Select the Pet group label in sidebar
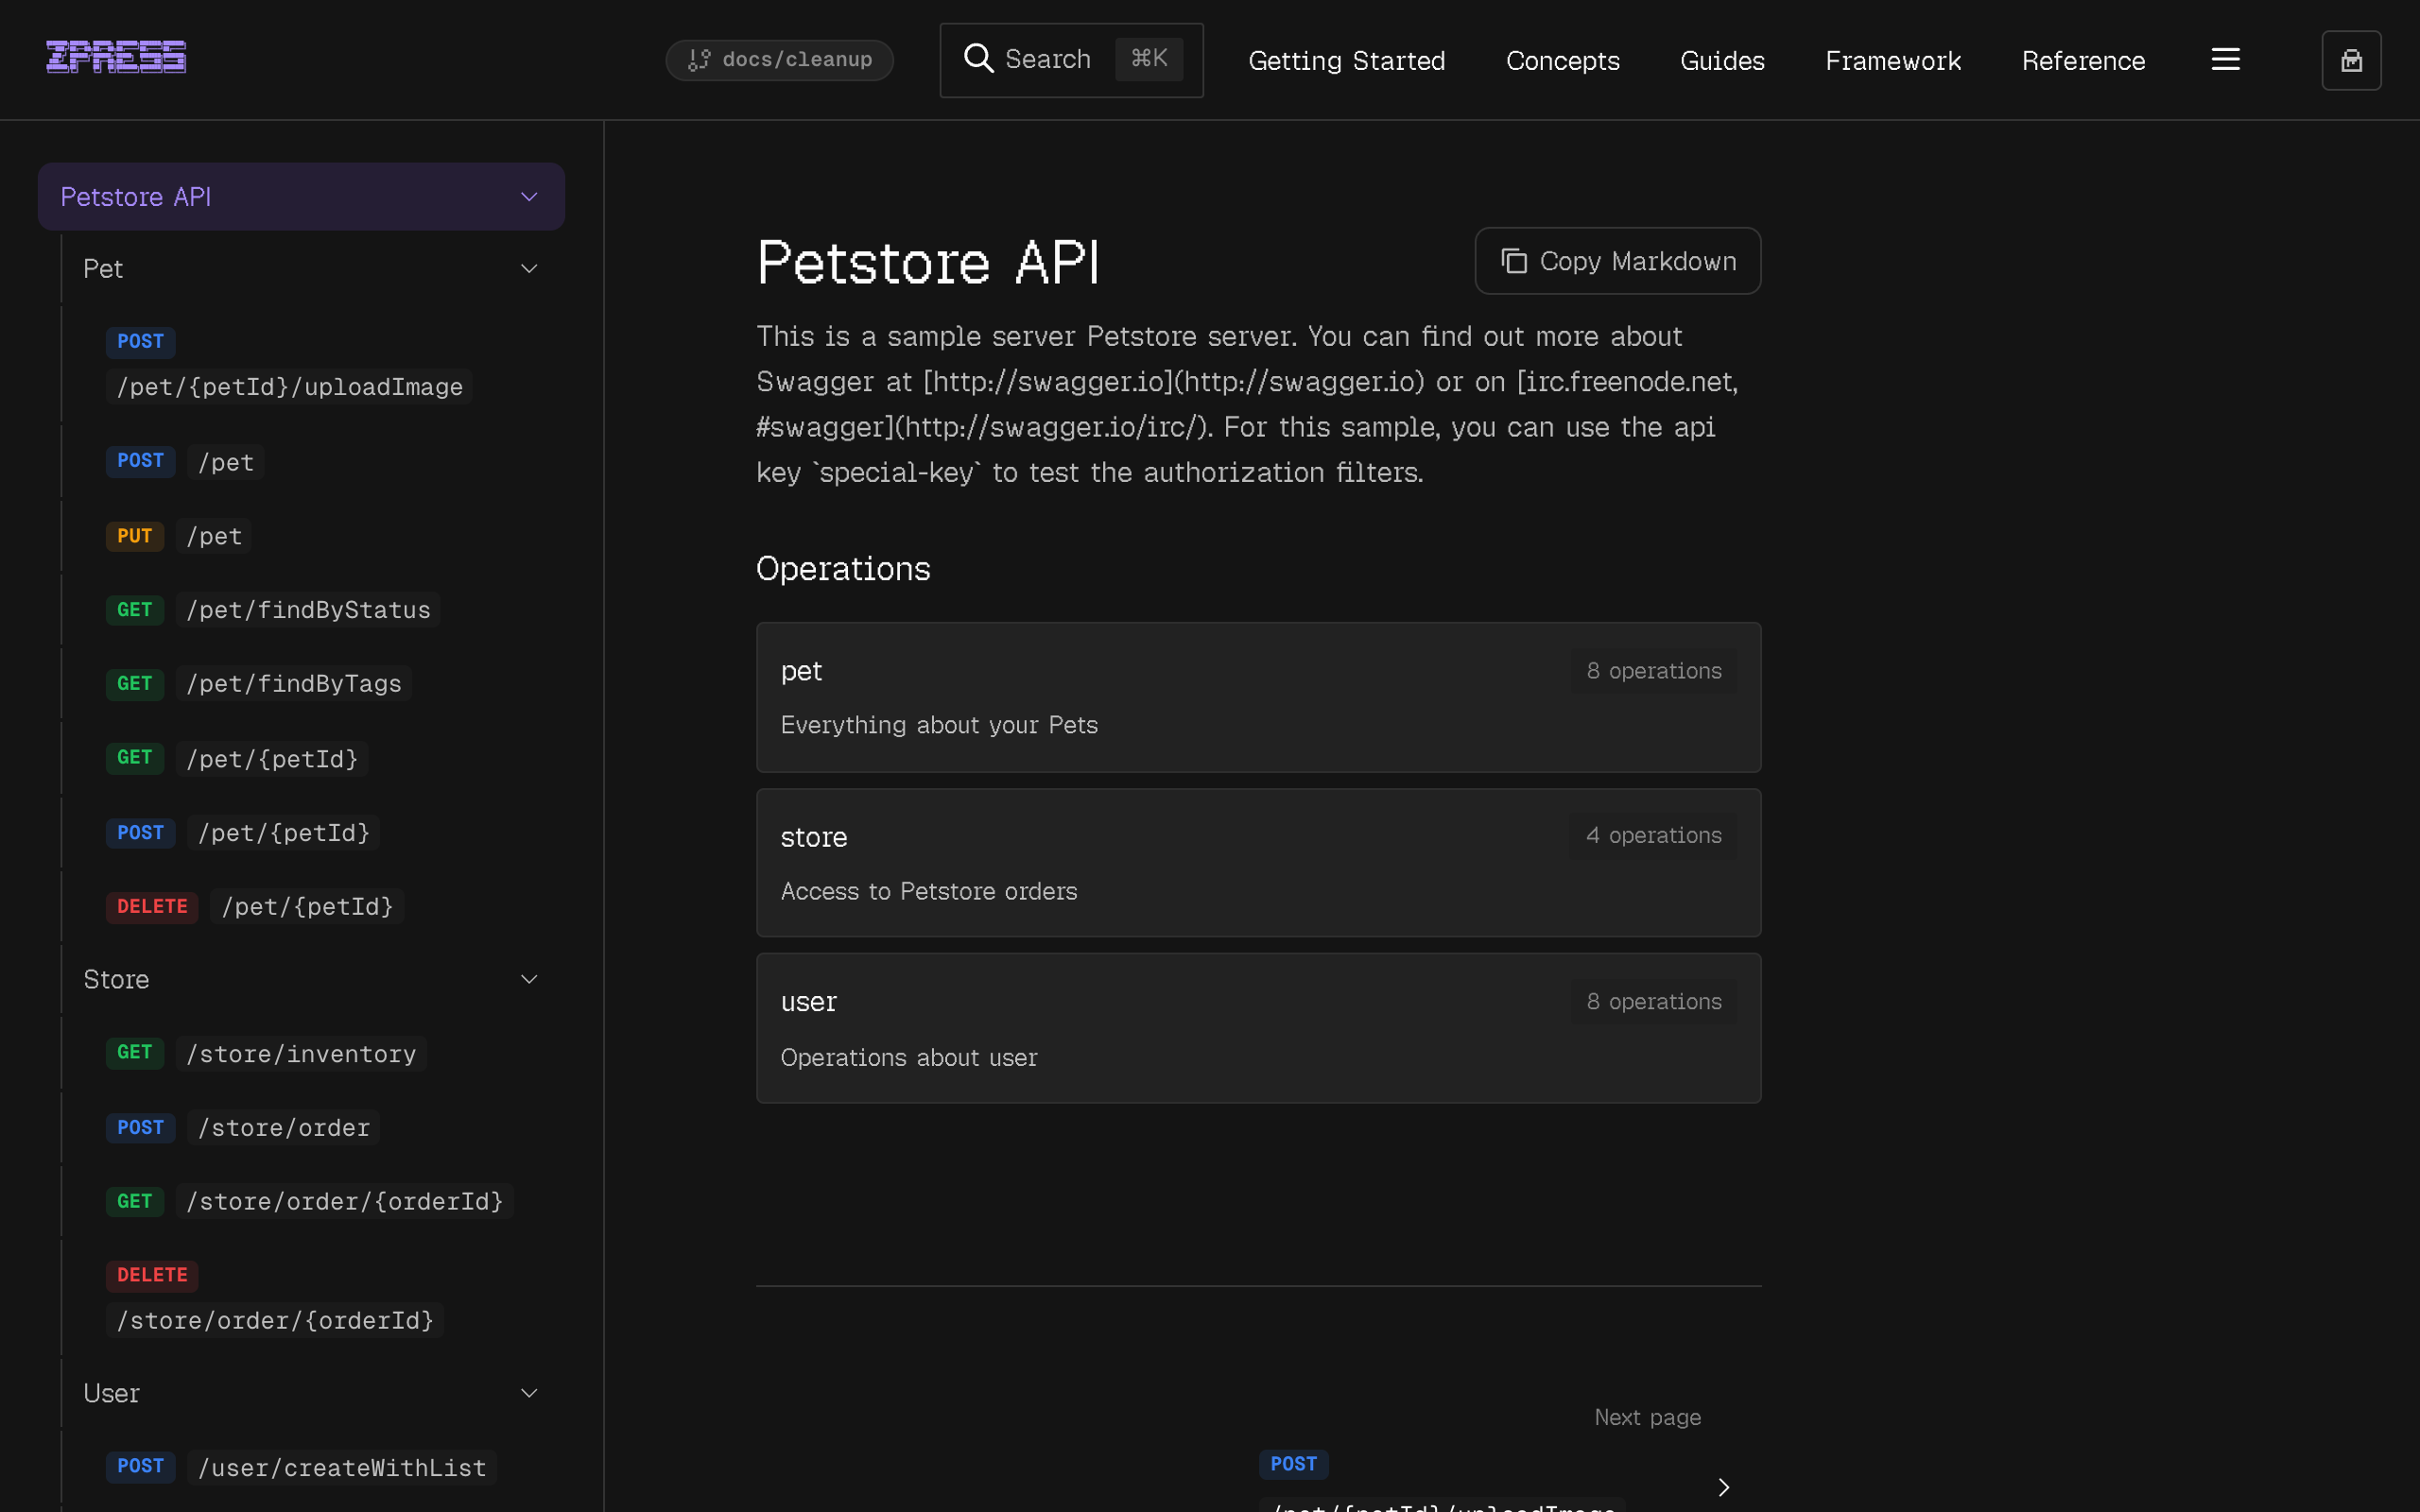Viewport: 2420px width, 1512px height. [103, 269]
